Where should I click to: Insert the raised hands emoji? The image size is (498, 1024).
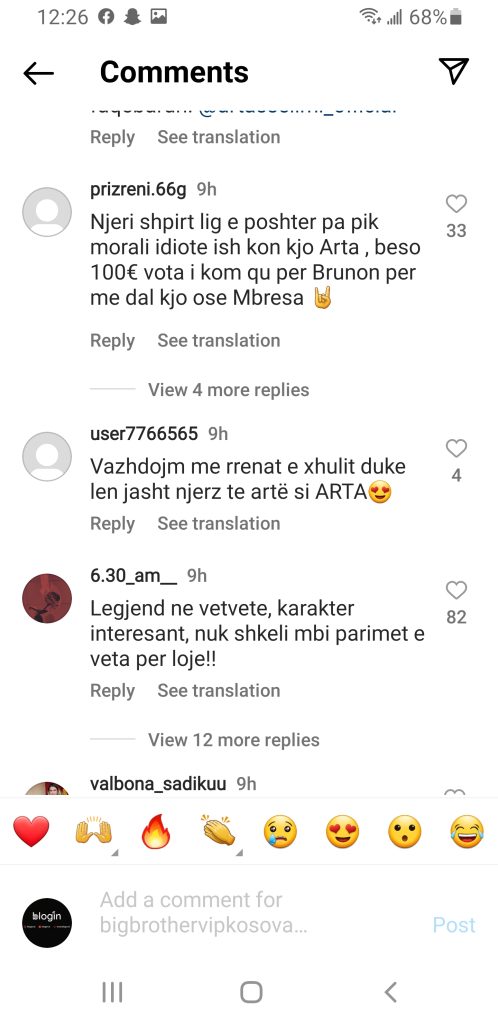pos(93,832)
